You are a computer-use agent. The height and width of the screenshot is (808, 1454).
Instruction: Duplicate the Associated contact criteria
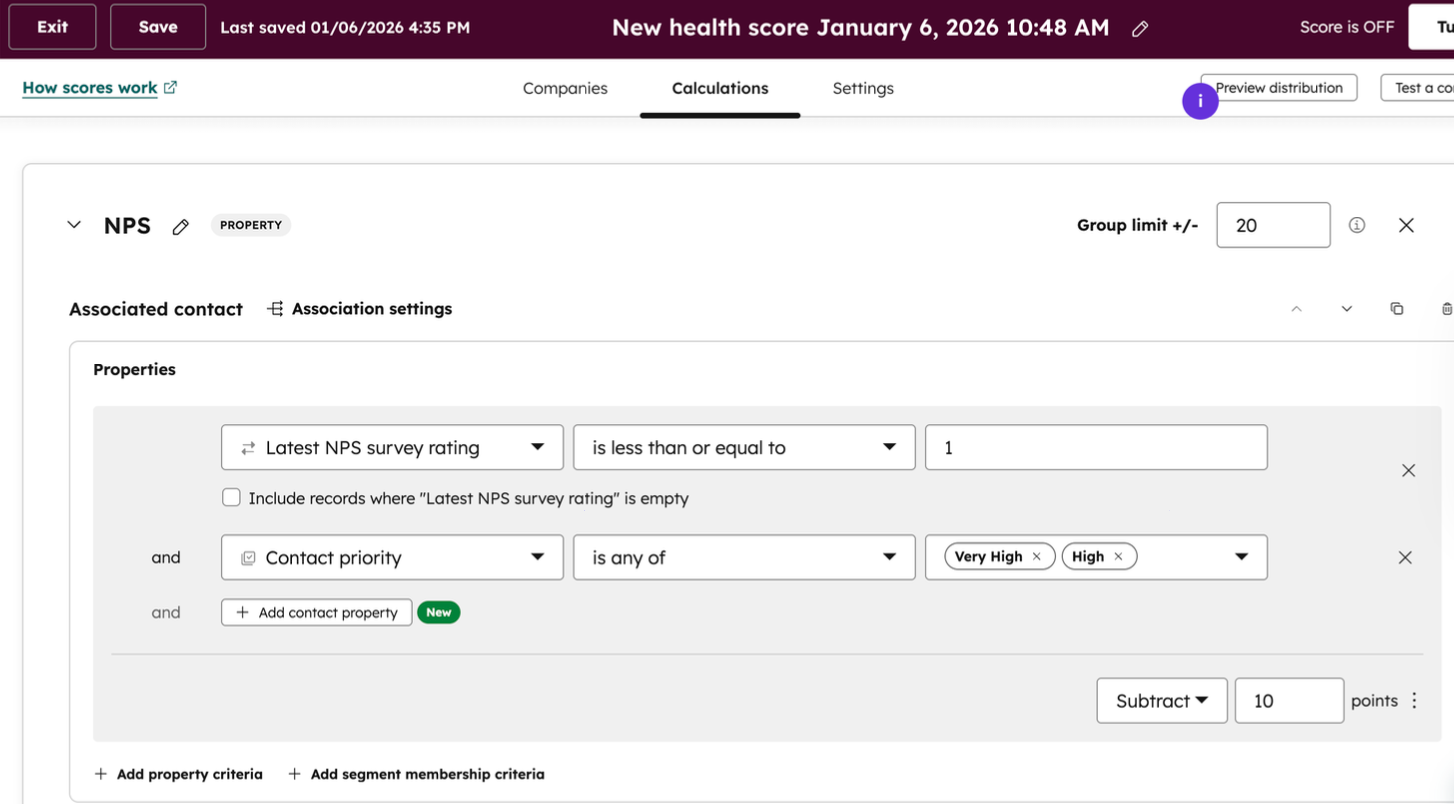tap(1397, 309)
